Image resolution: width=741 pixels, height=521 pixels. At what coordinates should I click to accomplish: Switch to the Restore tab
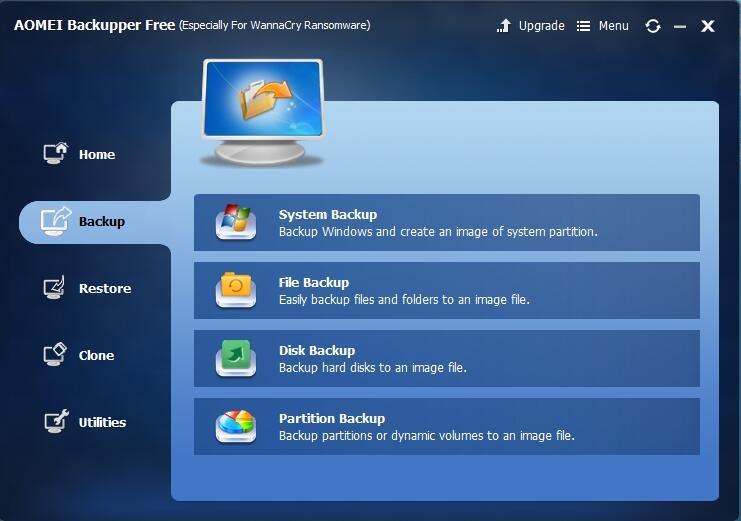(105, 288)
